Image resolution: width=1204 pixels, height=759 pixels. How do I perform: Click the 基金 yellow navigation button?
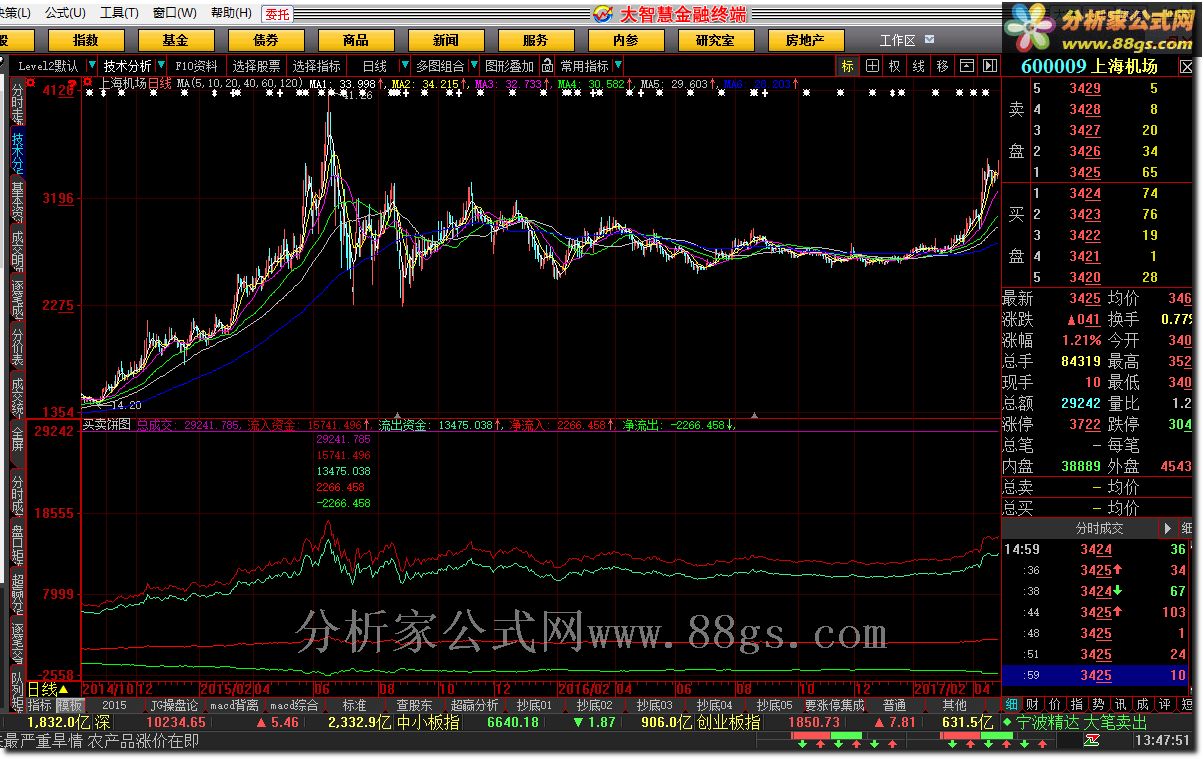pyautogui.click(x=176, y=40)
